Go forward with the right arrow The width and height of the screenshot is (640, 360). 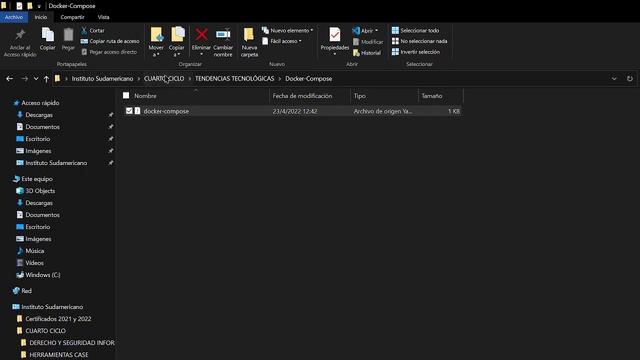[24, 79]
